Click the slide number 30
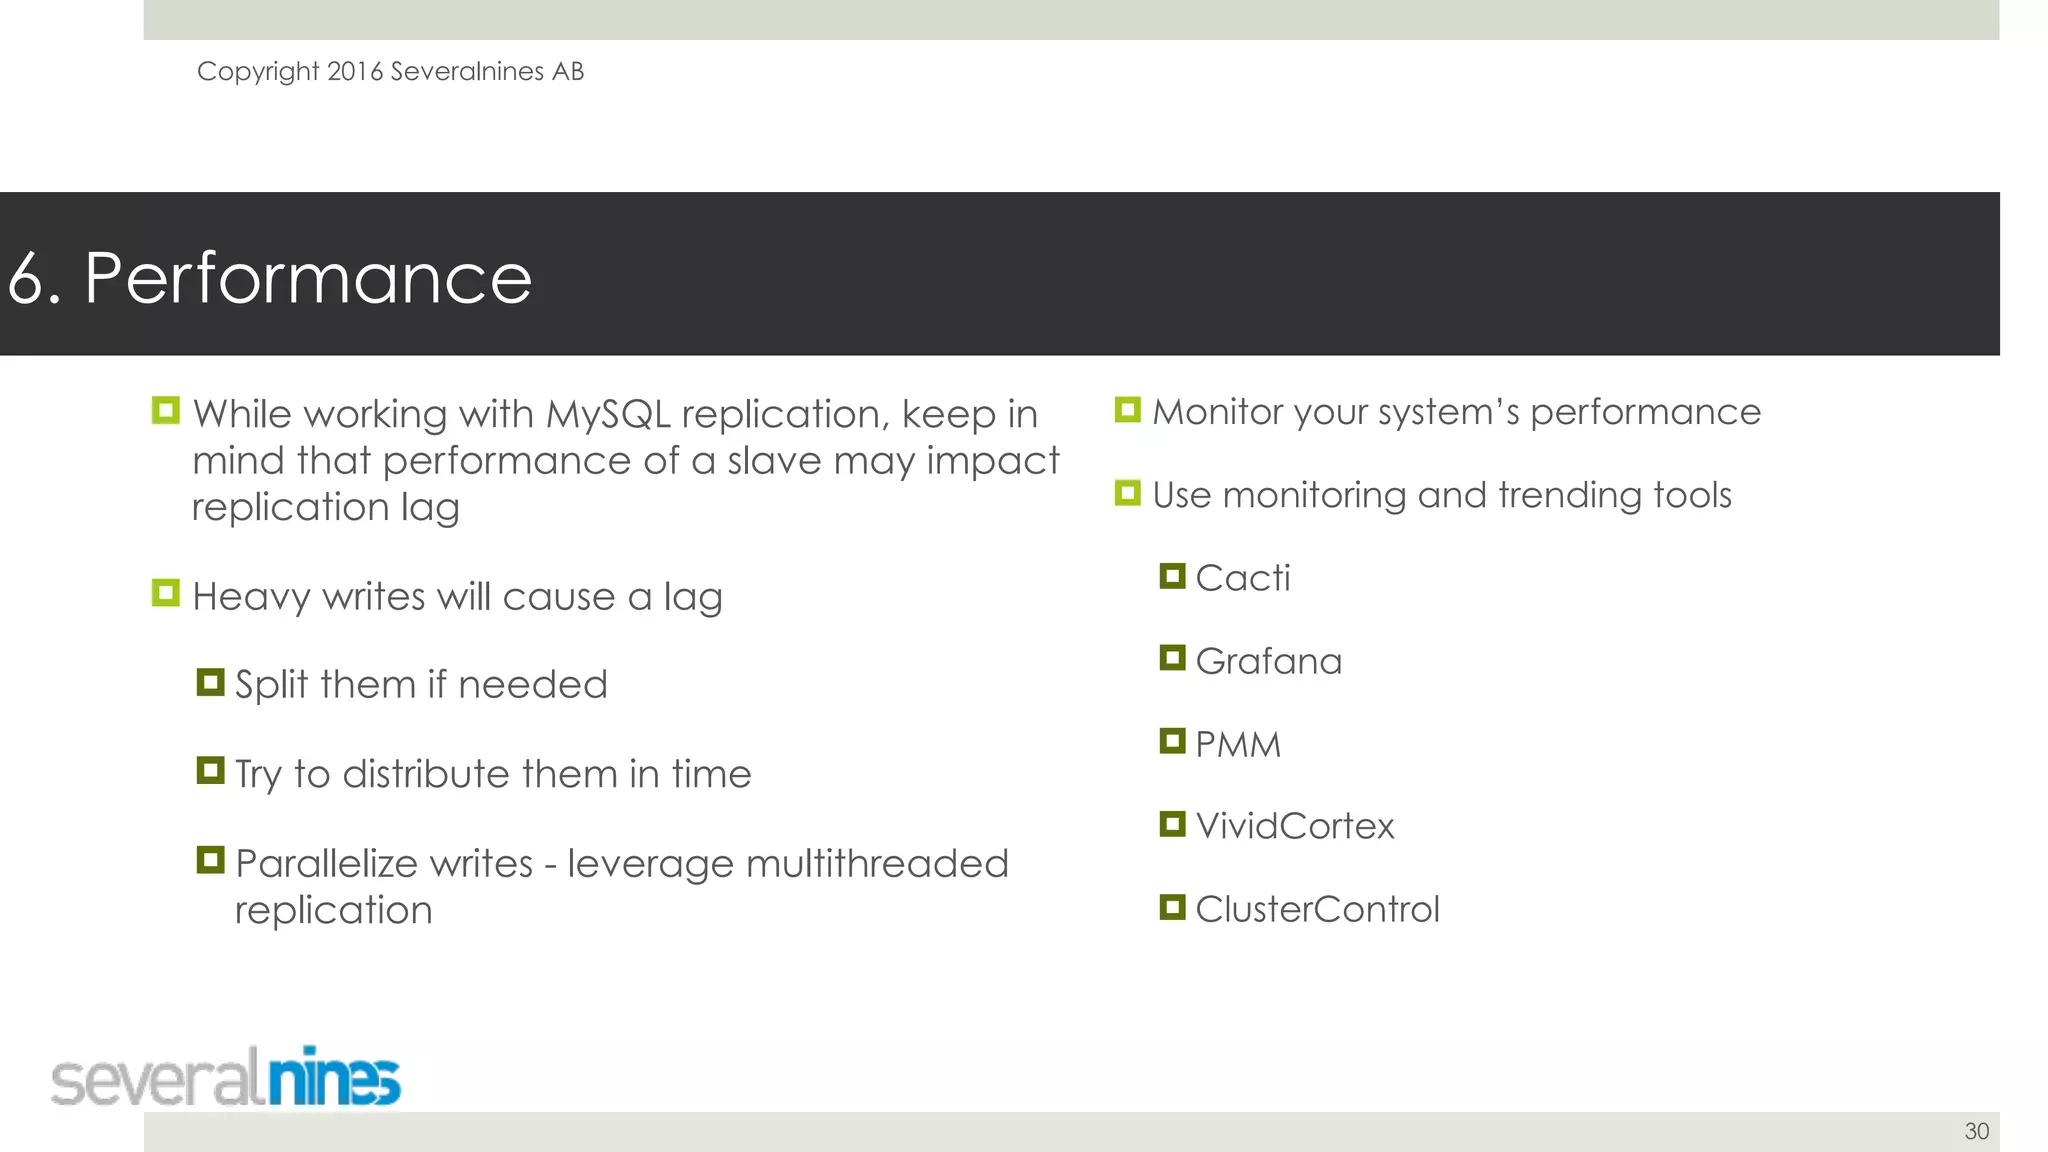The height and width of the screenshot is (1152, 2048). click(1976, 1131)
